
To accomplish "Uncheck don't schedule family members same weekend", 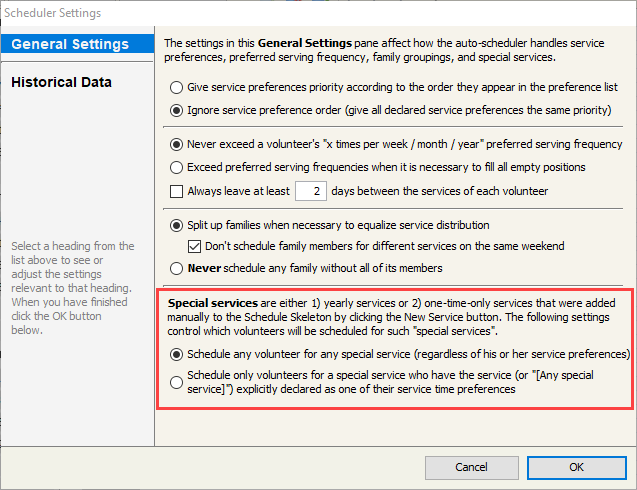I will (x=196, y=246).
